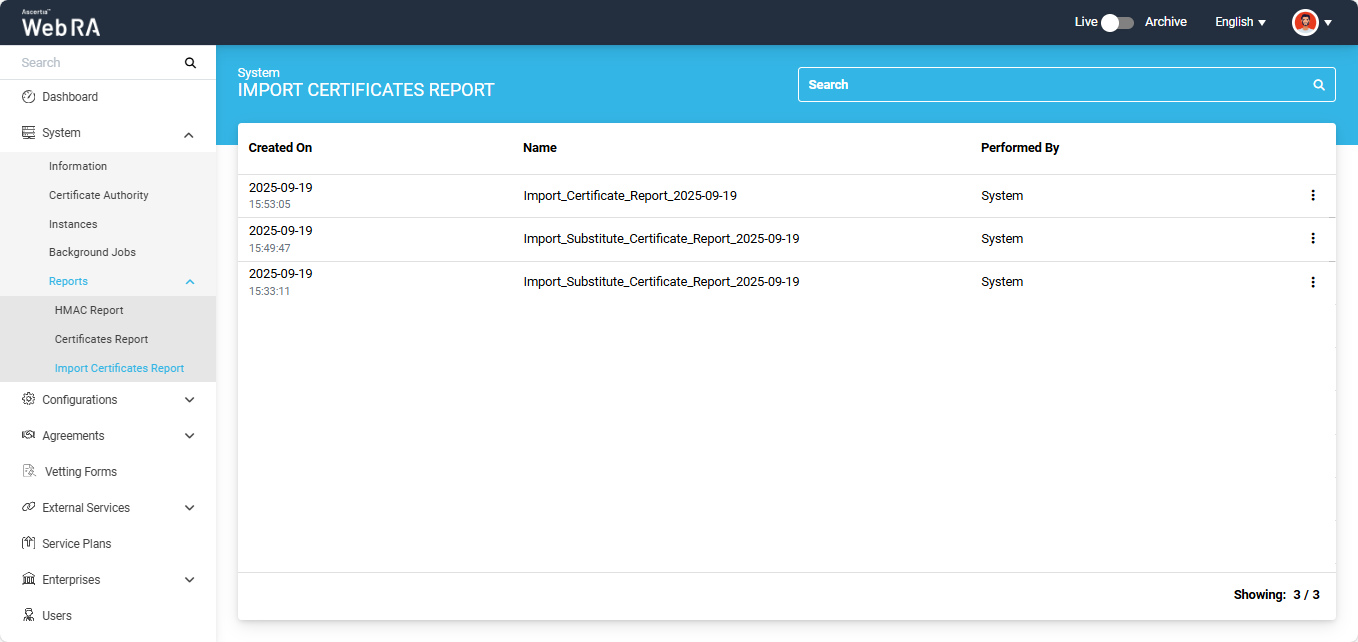
Task: Open actions menu for Import_Certificate_Report row
Action: click(x=1312, y=196)
